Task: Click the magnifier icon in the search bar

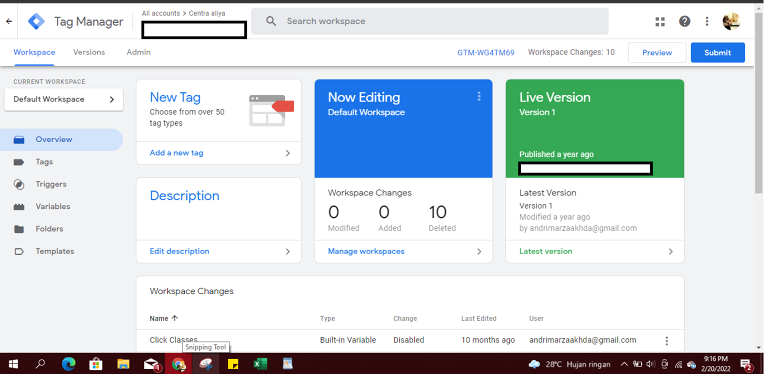Action: [271, 21]
